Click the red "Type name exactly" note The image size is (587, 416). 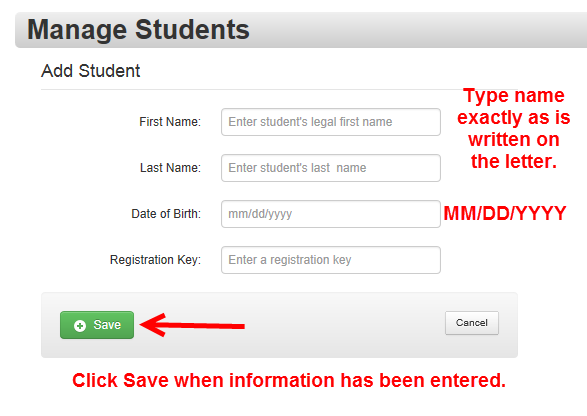pos(514,128)
